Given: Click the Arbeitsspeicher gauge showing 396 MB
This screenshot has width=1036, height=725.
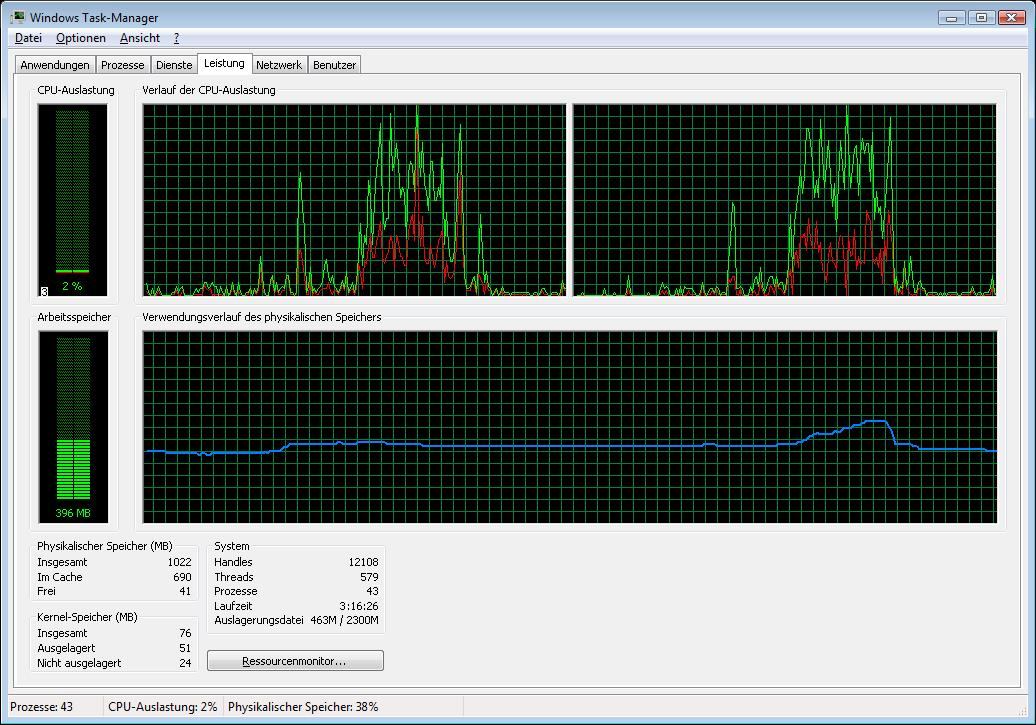Looking at the screenshot, I should 73,427.
